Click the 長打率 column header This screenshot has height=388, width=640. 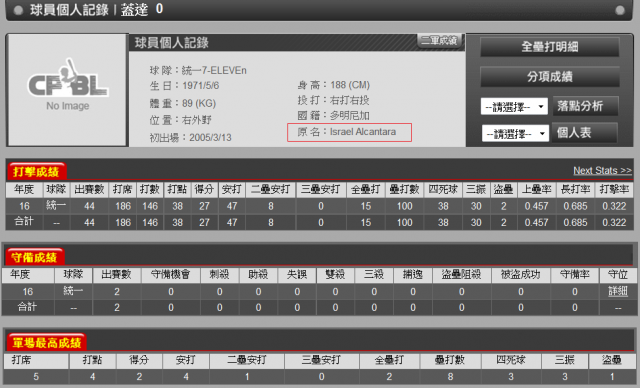click(575, 189)
